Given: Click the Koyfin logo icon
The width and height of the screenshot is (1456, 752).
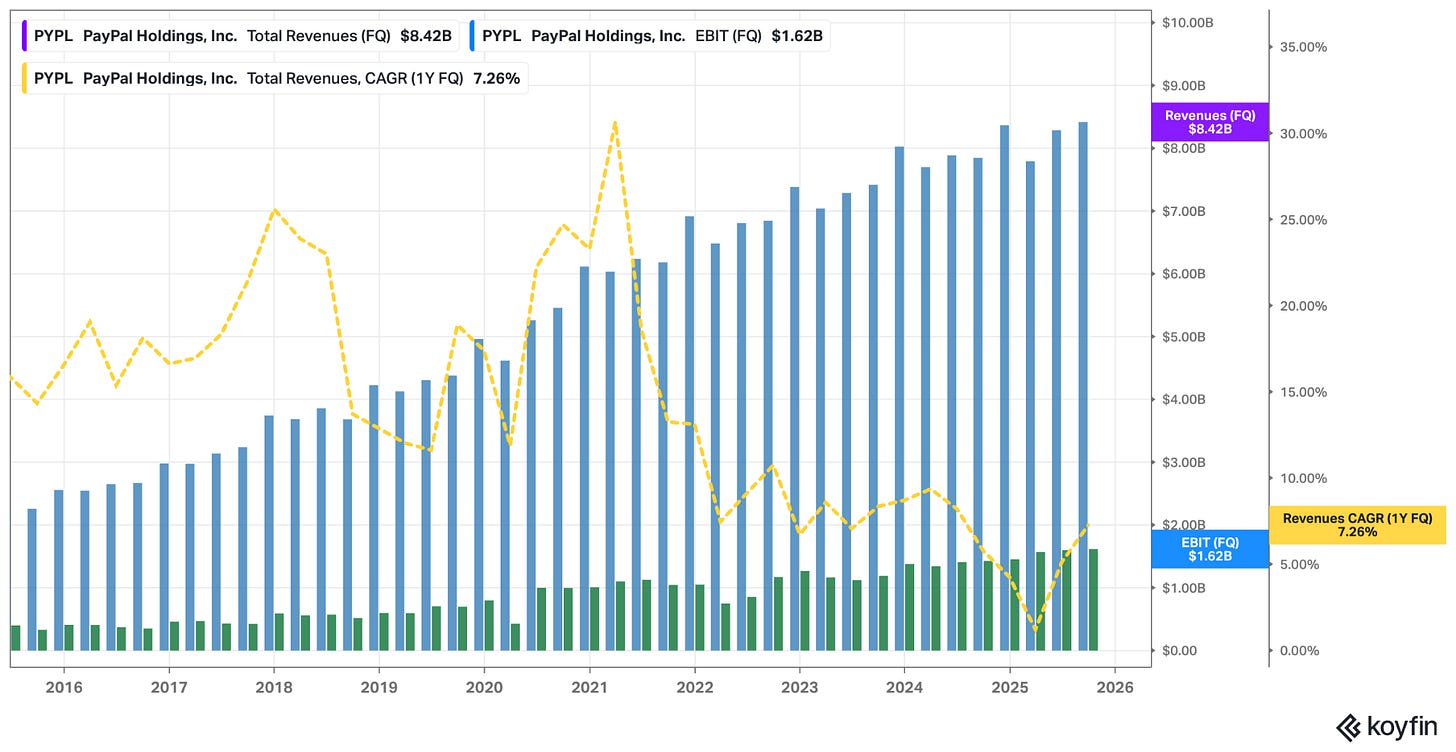Looking at the screenshot, I should (x=1349, y=728).
